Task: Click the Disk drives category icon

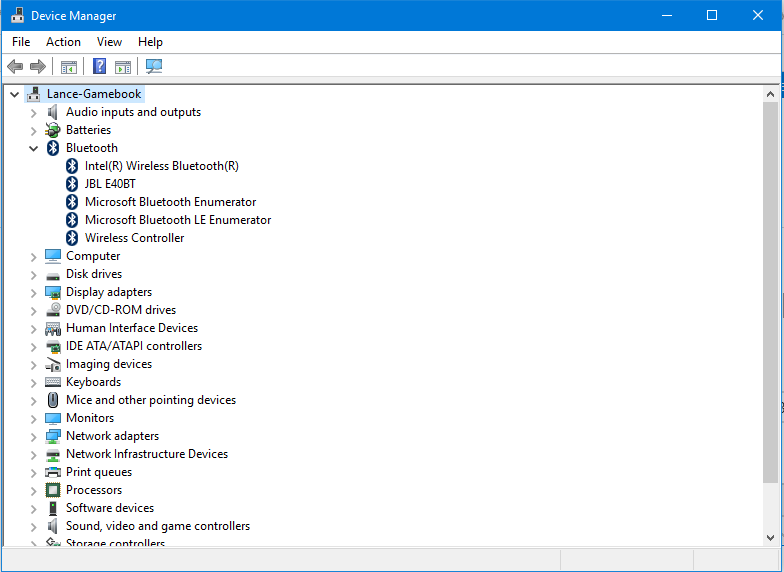Action: pos(52,276)
